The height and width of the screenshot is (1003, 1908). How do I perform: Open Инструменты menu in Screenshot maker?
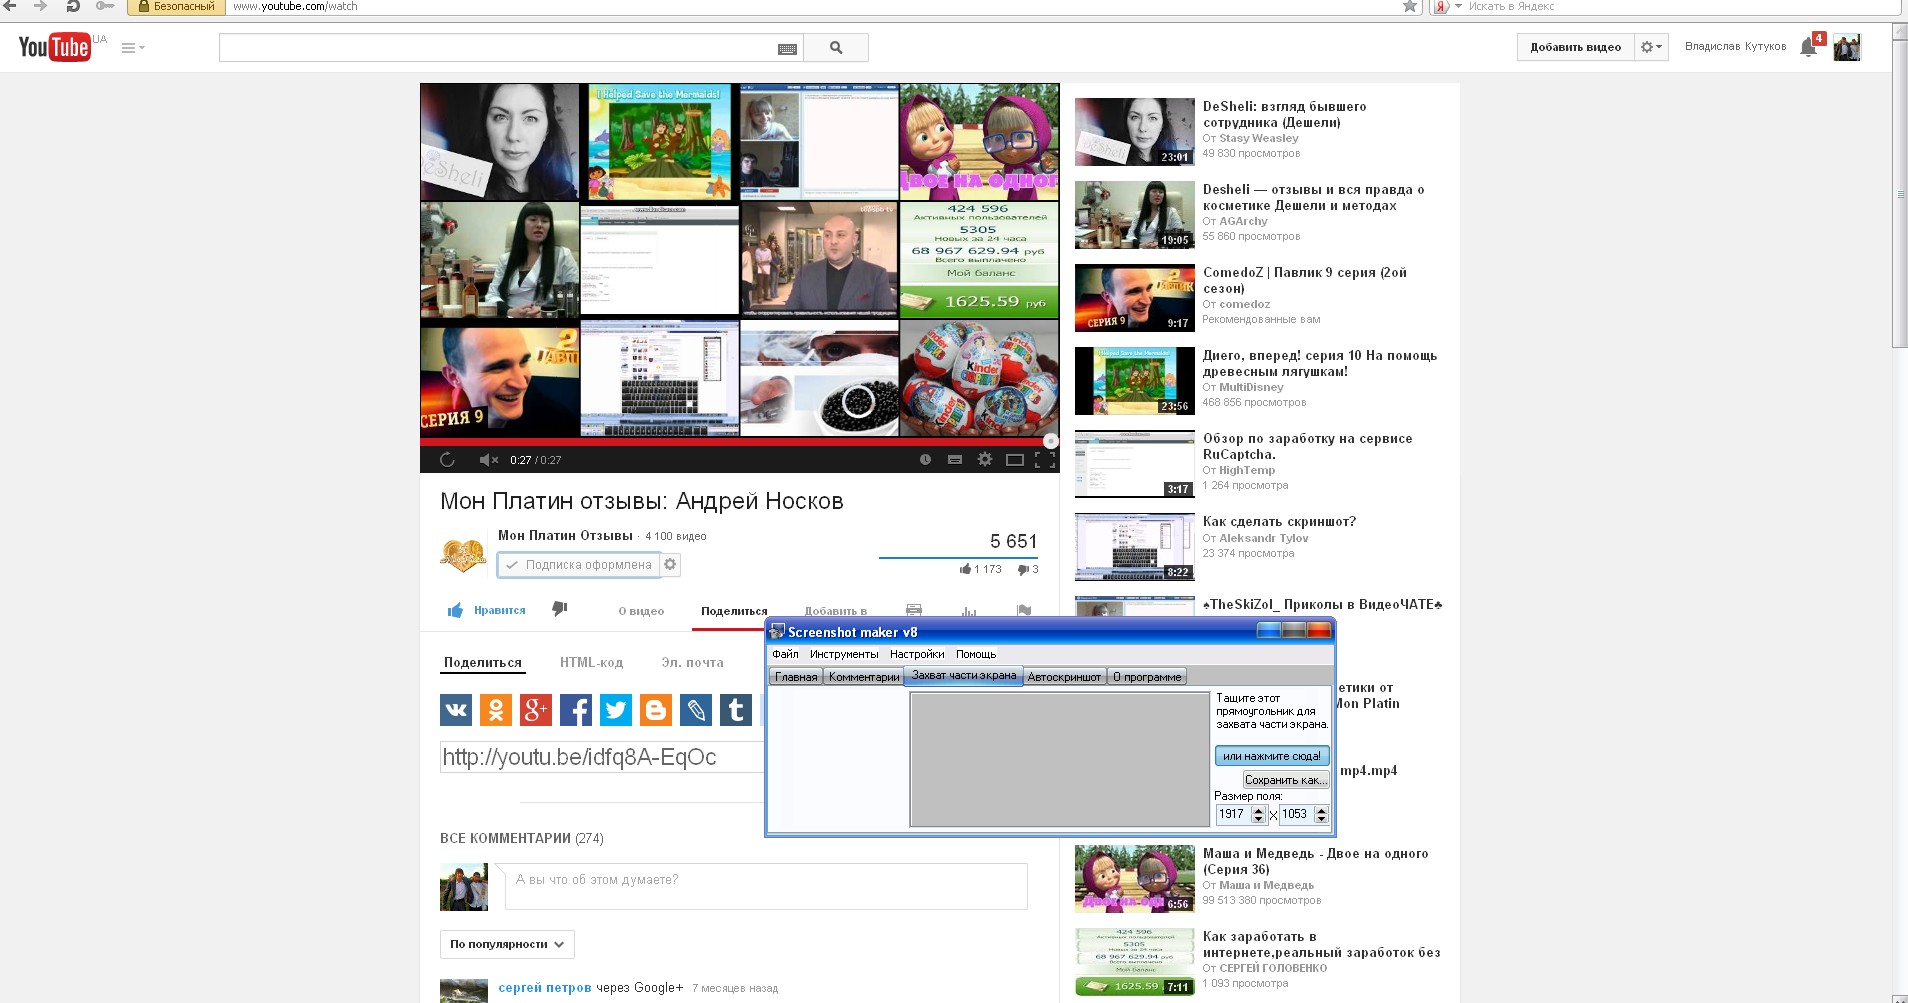(844, 654)
